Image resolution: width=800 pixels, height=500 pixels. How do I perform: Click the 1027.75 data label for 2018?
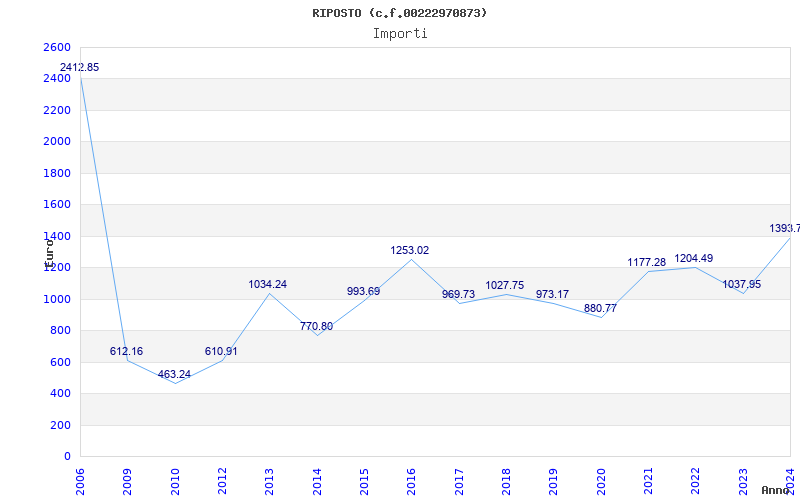click(505, 286)
